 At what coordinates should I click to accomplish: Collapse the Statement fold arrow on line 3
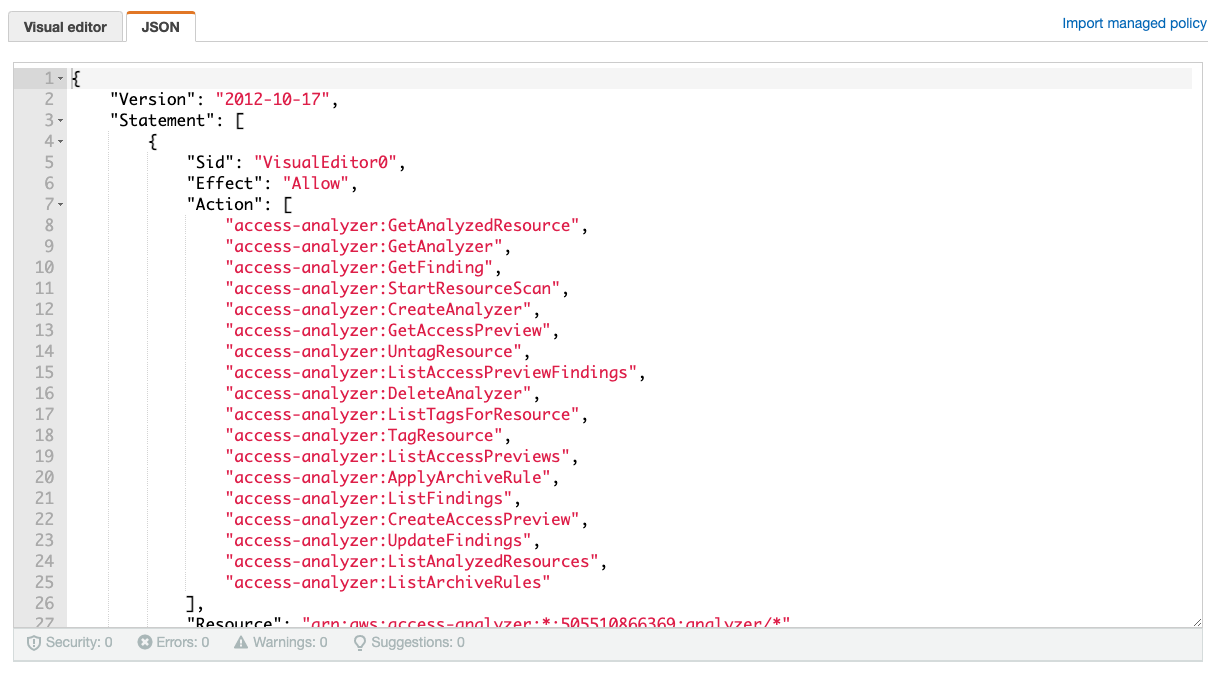click(x=61, y=120)
